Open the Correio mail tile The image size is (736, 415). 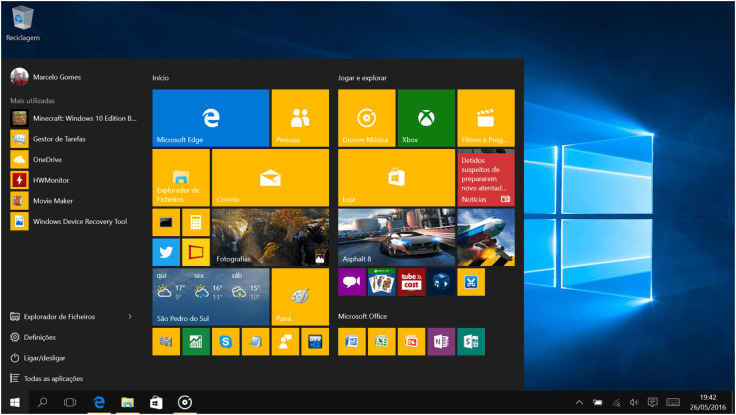(x=270, y=178)
